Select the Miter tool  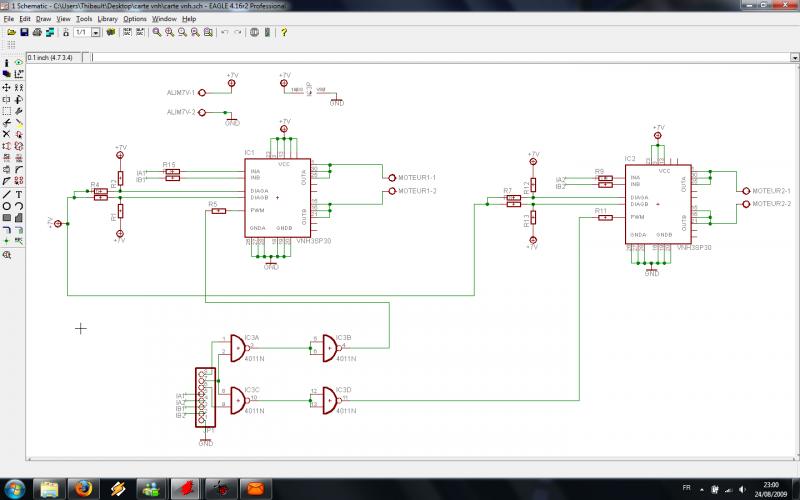tap(19, 169)
